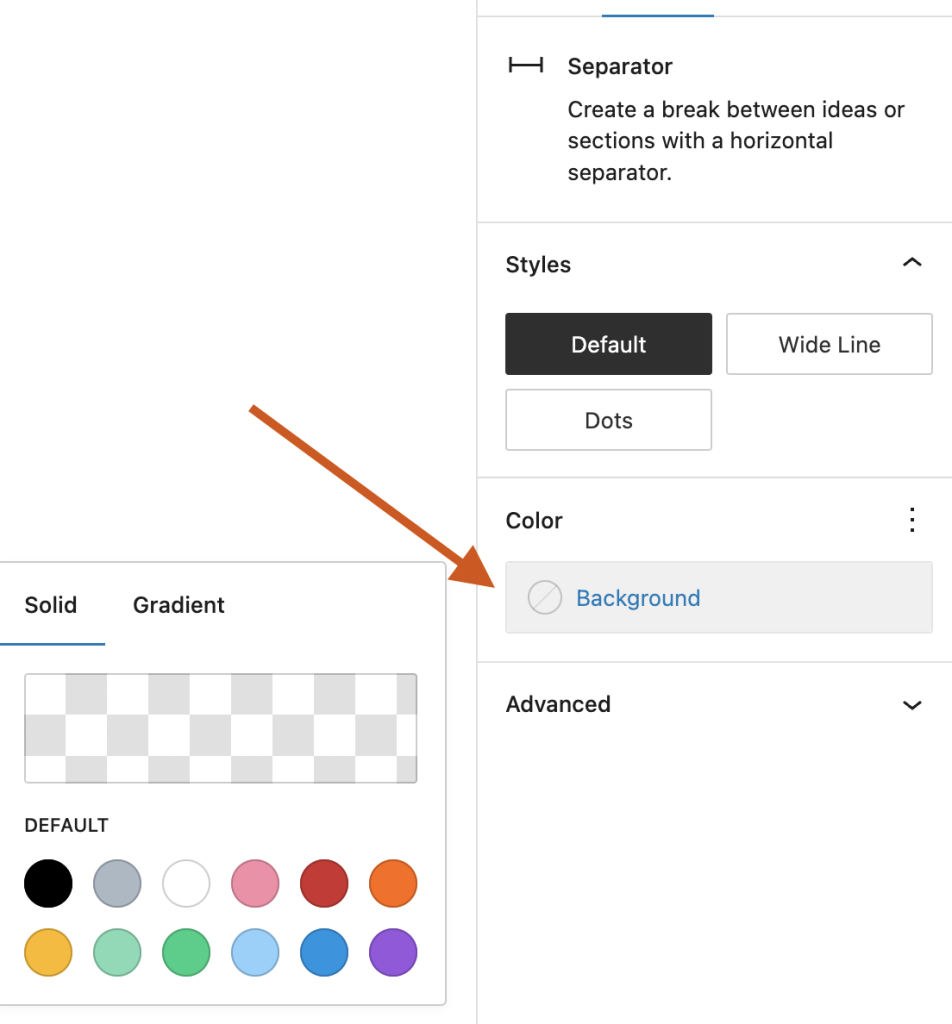Click the Separator block icon

point(527,66)
